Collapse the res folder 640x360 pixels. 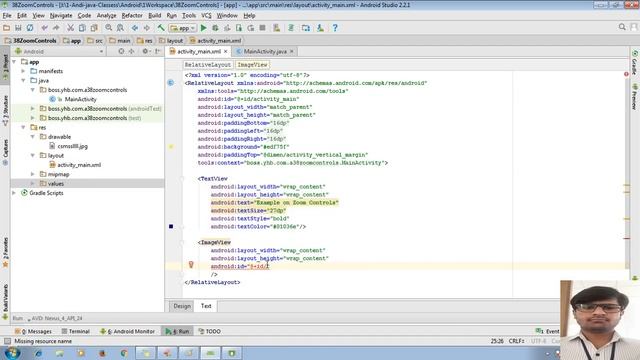coord(24,127)
